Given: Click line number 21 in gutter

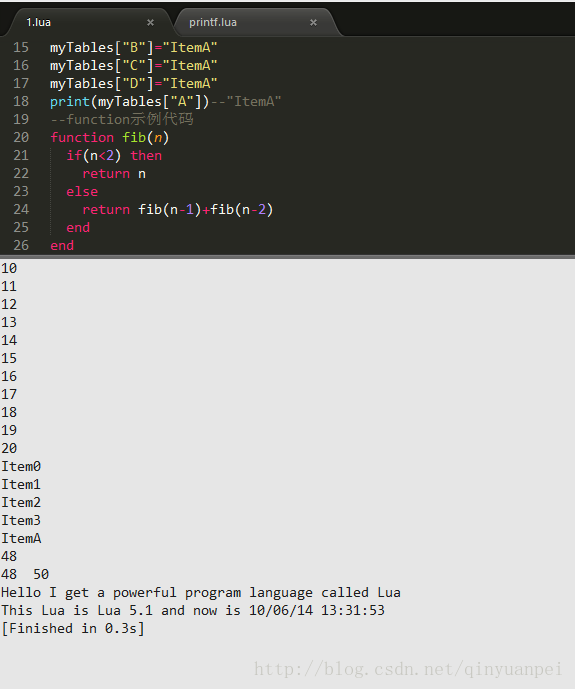Looking at the screenshot, I should tap(21, 156).
